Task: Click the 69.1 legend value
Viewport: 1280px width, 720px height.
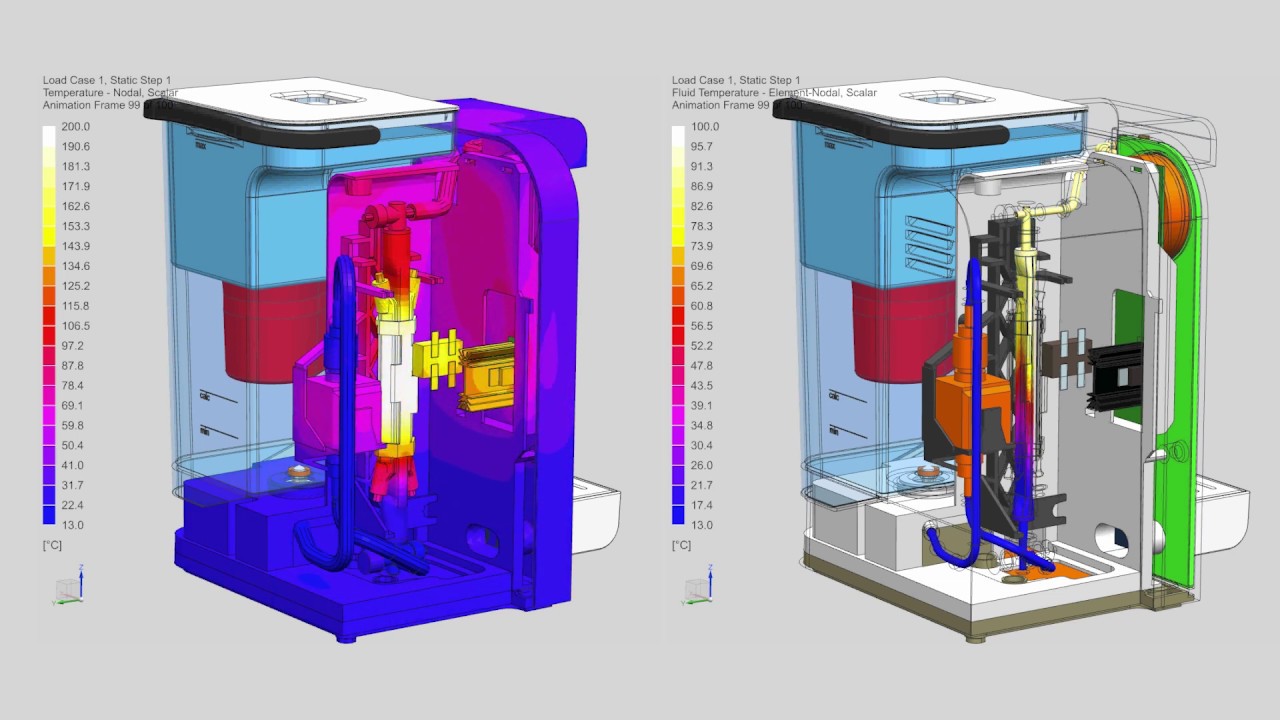Action: tap(73, 406)
